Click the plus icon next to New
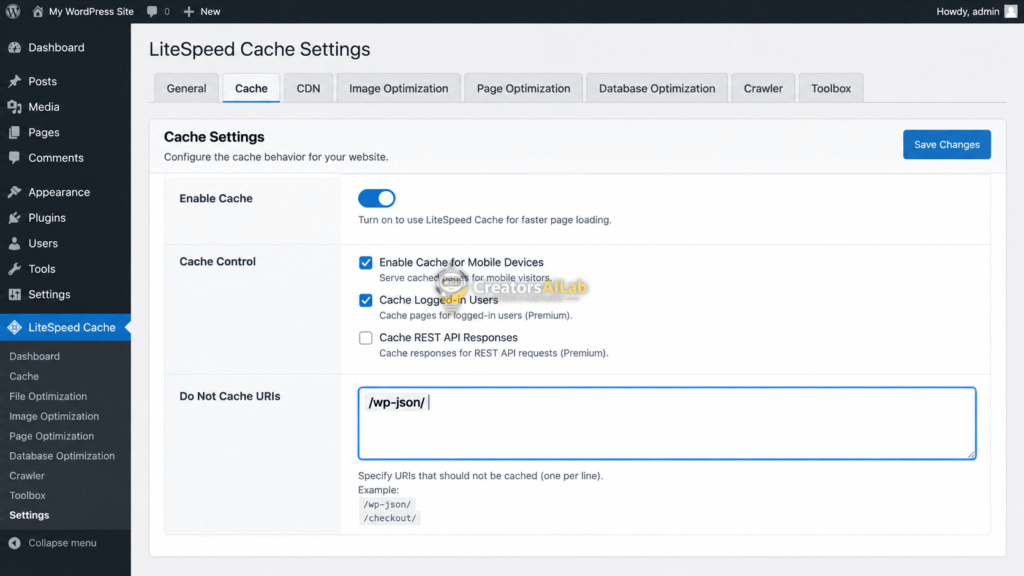This screenshot has width=1024, height=576. coord(189,11)
